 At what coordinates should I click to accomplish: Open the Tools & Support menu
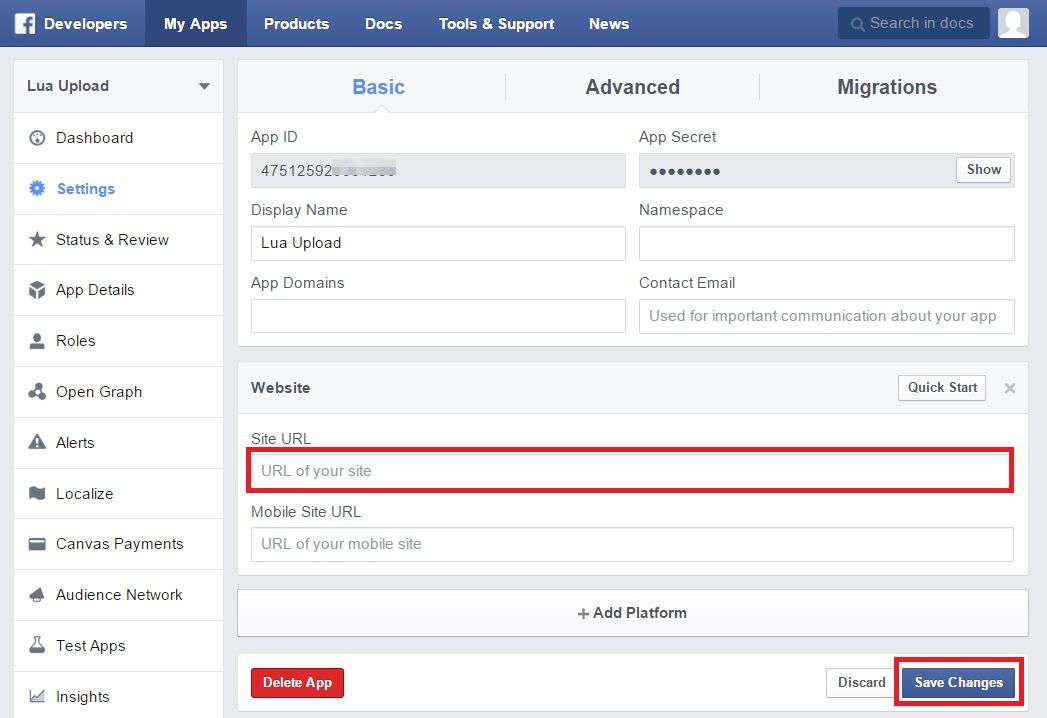[x=496, y=23]
